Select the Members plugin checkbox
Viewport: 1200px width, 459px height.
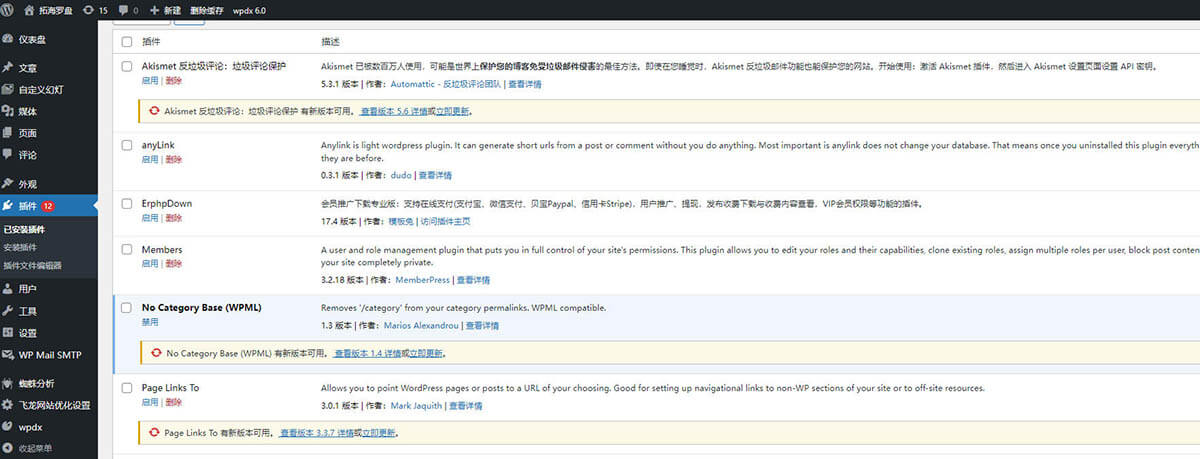(x=126, y=249)
